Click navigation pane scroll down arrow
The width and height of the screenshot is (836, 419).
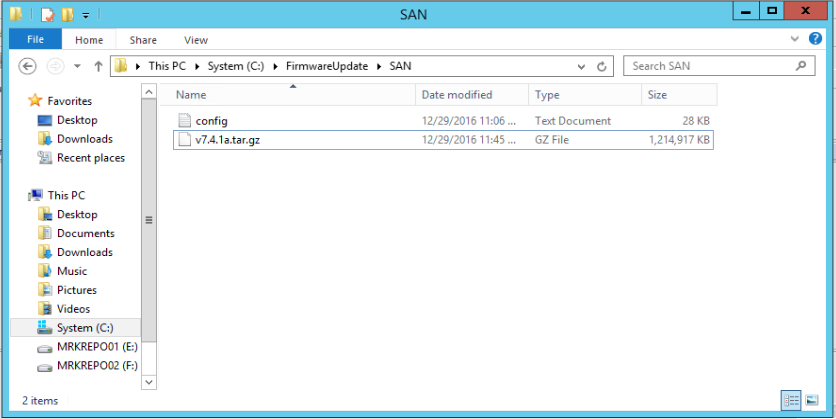(149, 382)
